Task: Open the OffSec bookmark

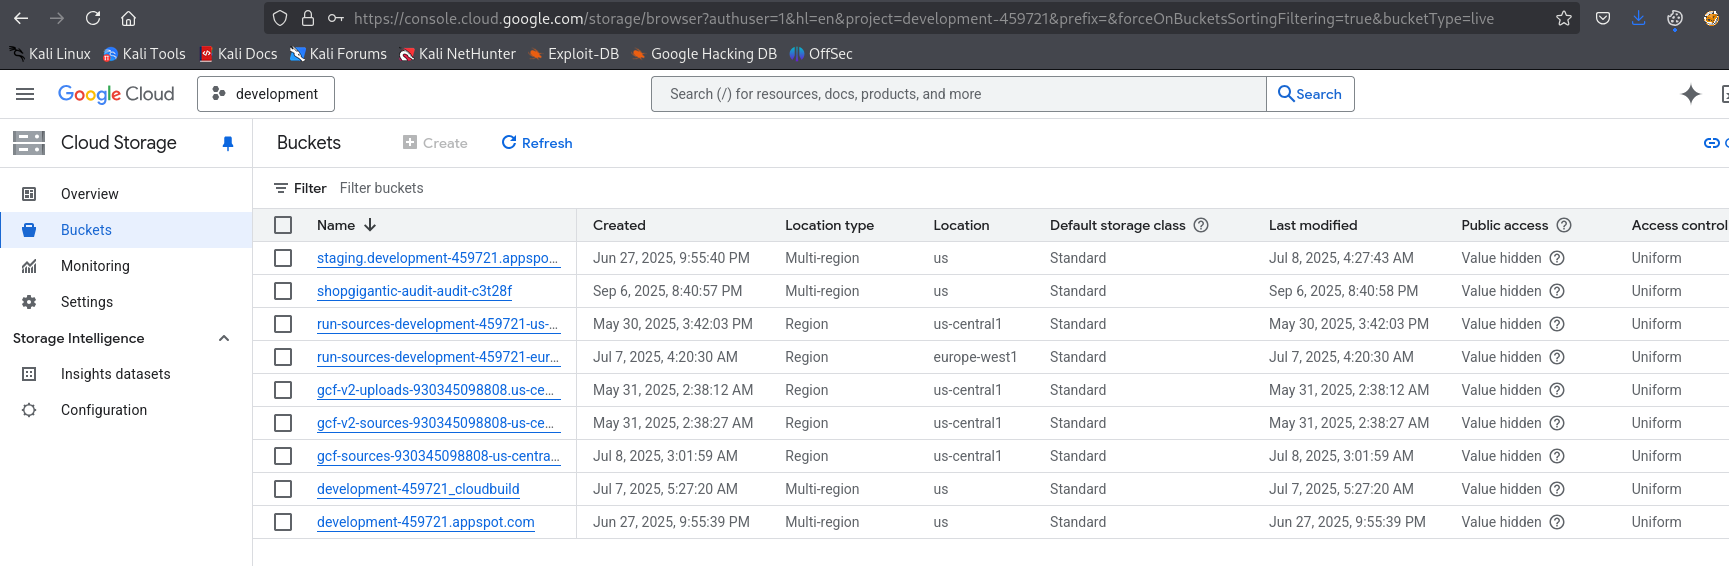Action: coord(821,54)
